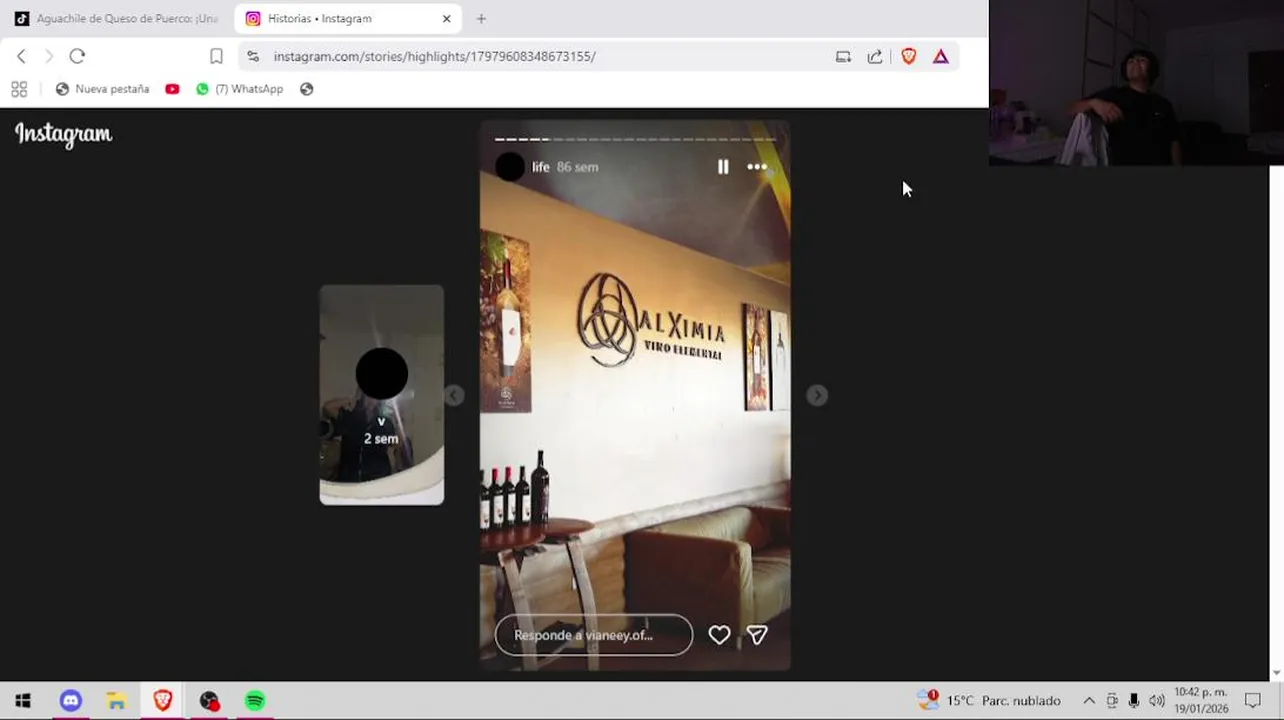
Task: Open the previous story thumbnail labeled 2 sem
Action: tap(381, 395)
